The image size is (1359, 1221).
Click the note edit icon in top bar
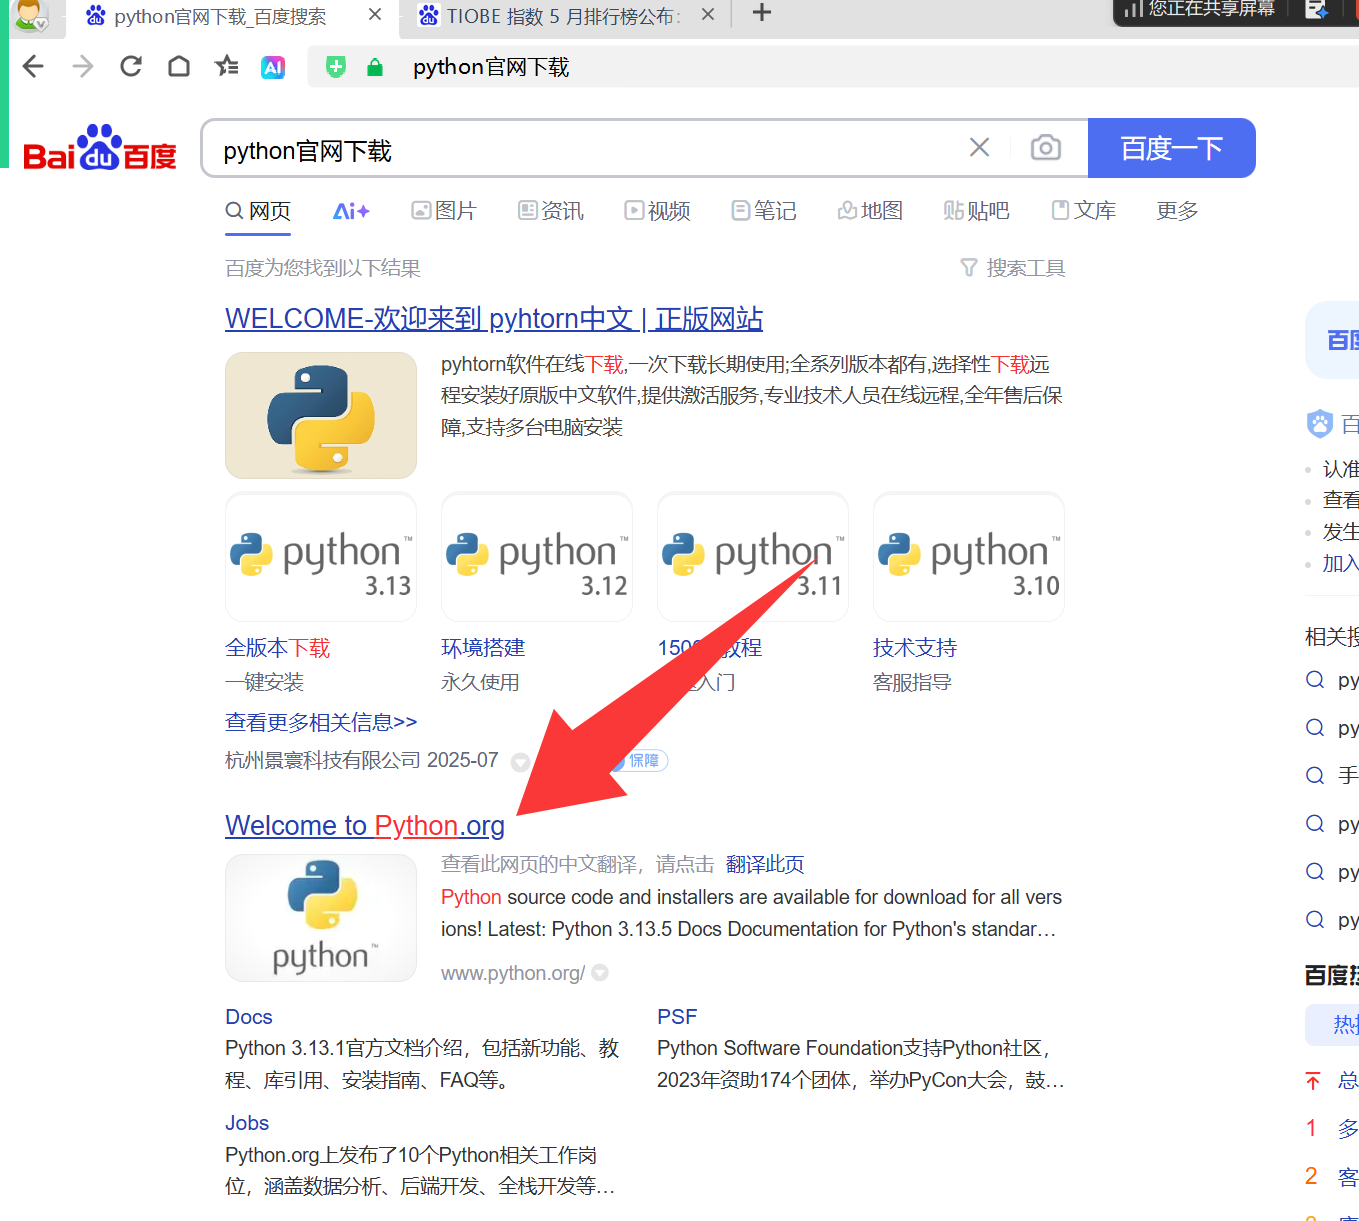click(1317, 10)
